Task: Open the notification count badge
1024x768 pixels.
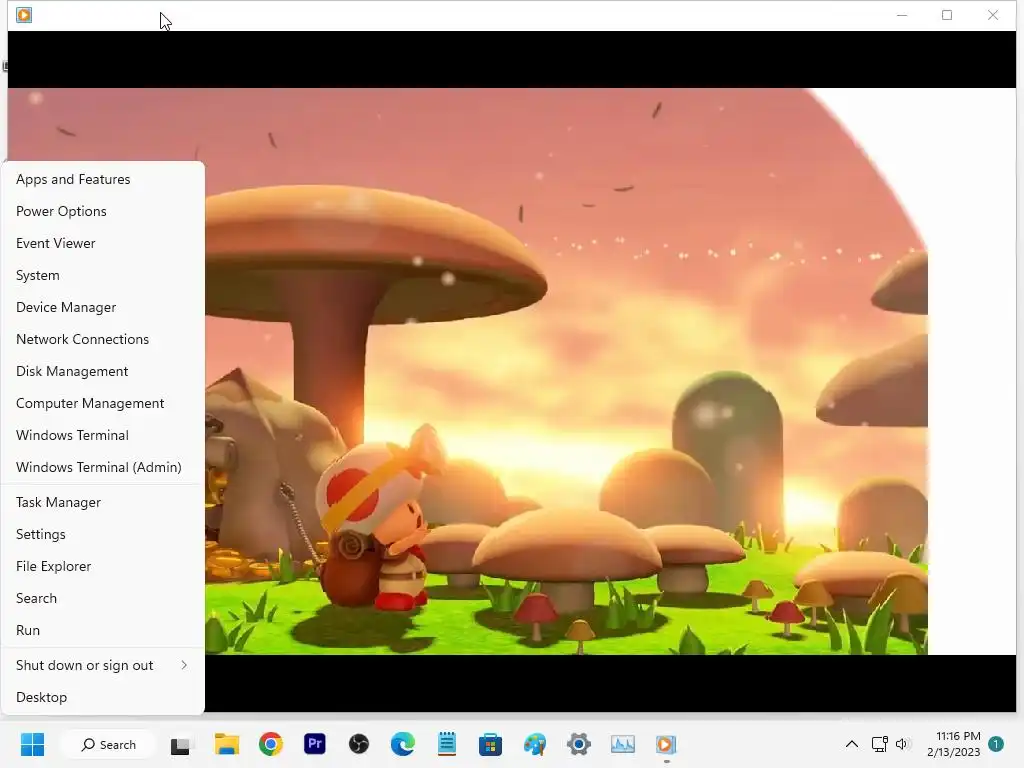Action: [x=996, y=744]
